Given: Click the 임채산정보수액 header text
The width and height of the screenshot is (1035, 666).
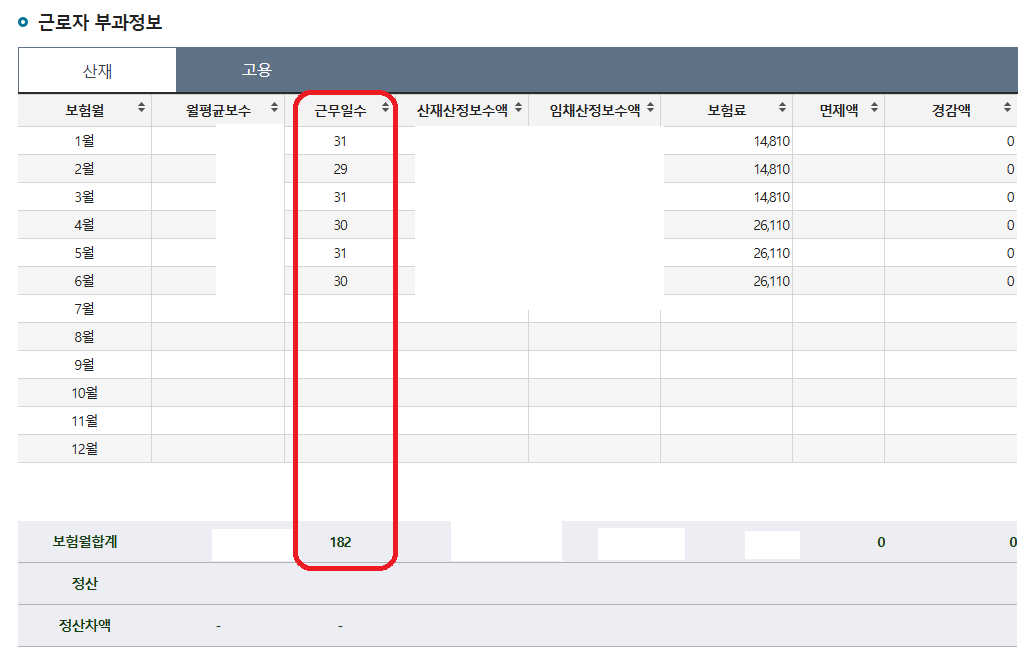Looking at the screenshot, I should (x=595, y=110).
